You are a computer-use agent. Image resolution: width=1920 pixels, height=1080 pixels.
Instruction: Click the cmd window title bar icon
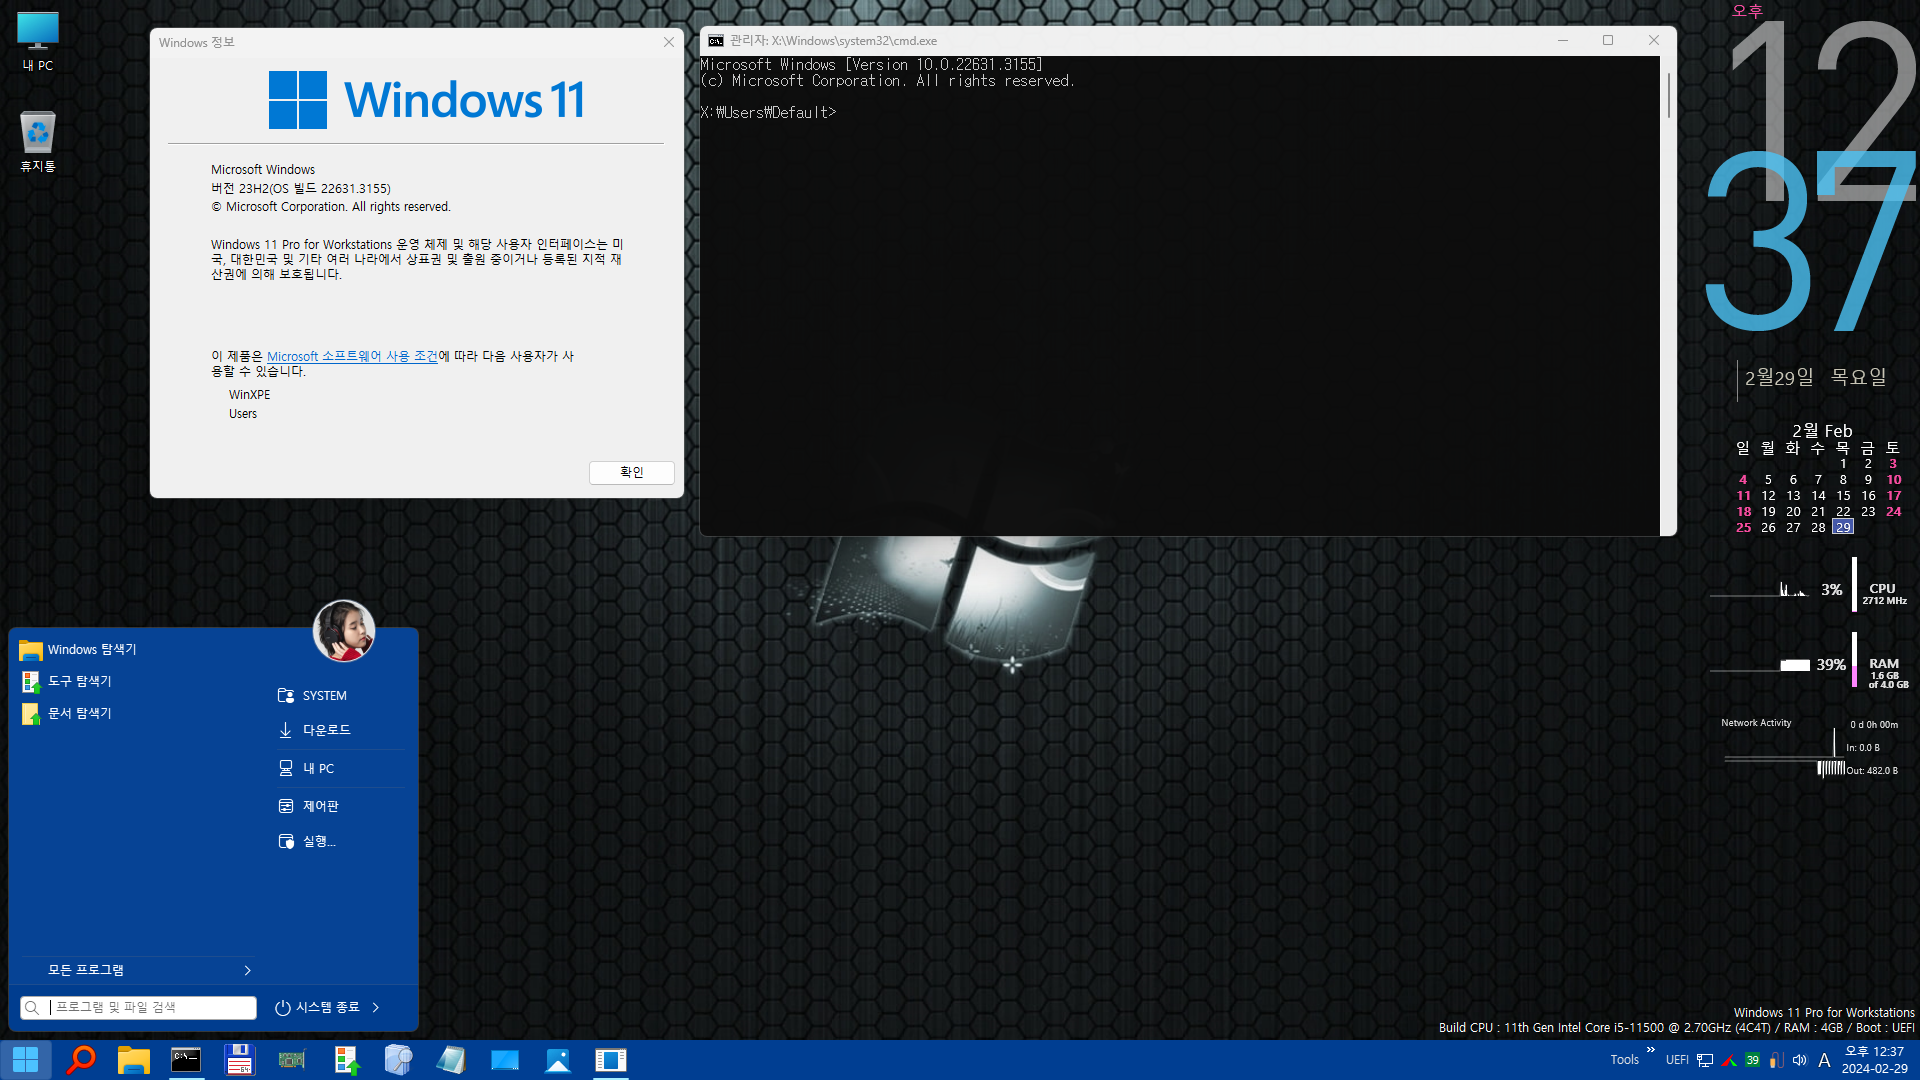click(716, 41)
